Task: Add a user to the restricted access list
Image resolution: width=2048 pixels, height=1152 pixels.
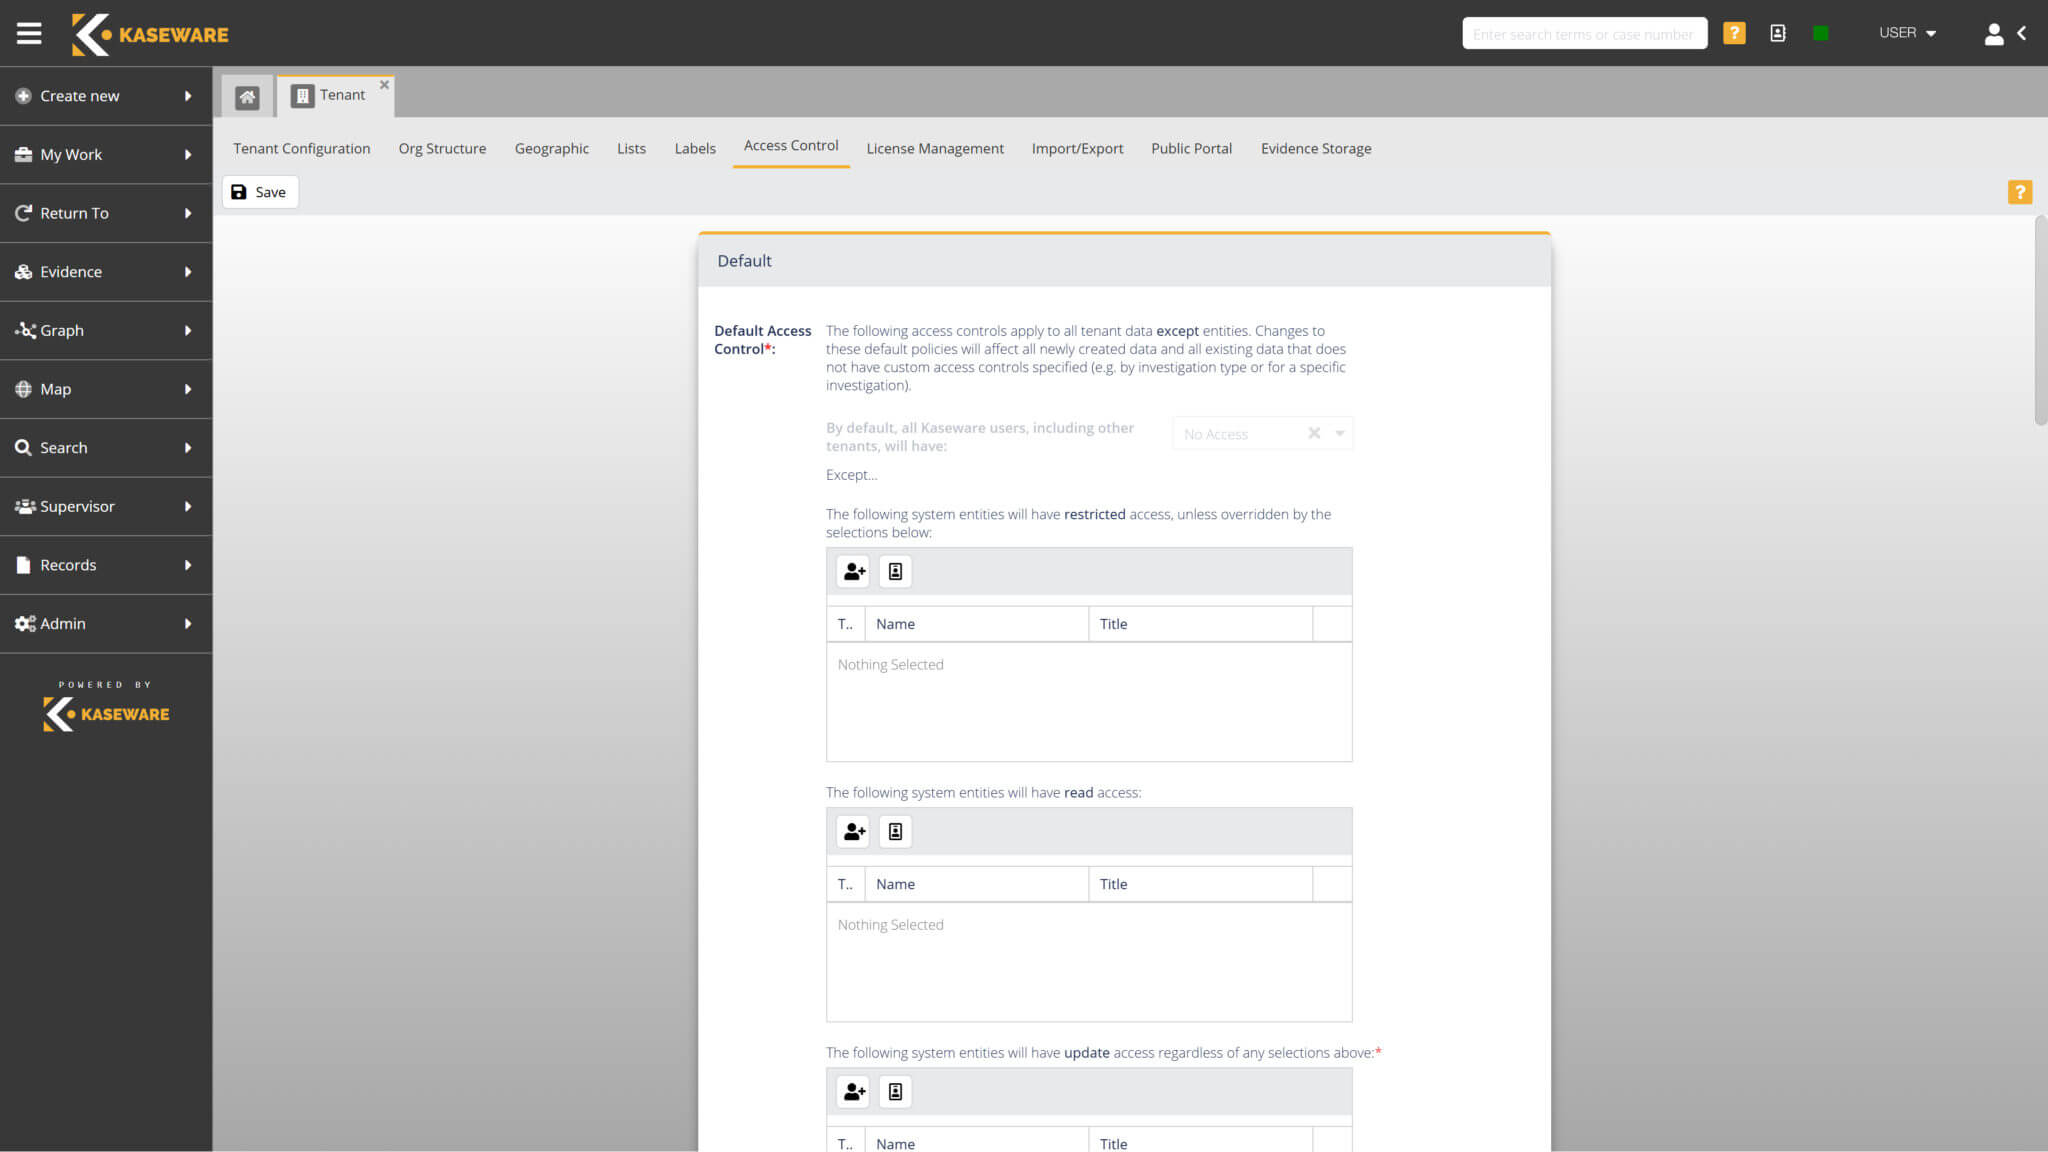Action: 852,571
